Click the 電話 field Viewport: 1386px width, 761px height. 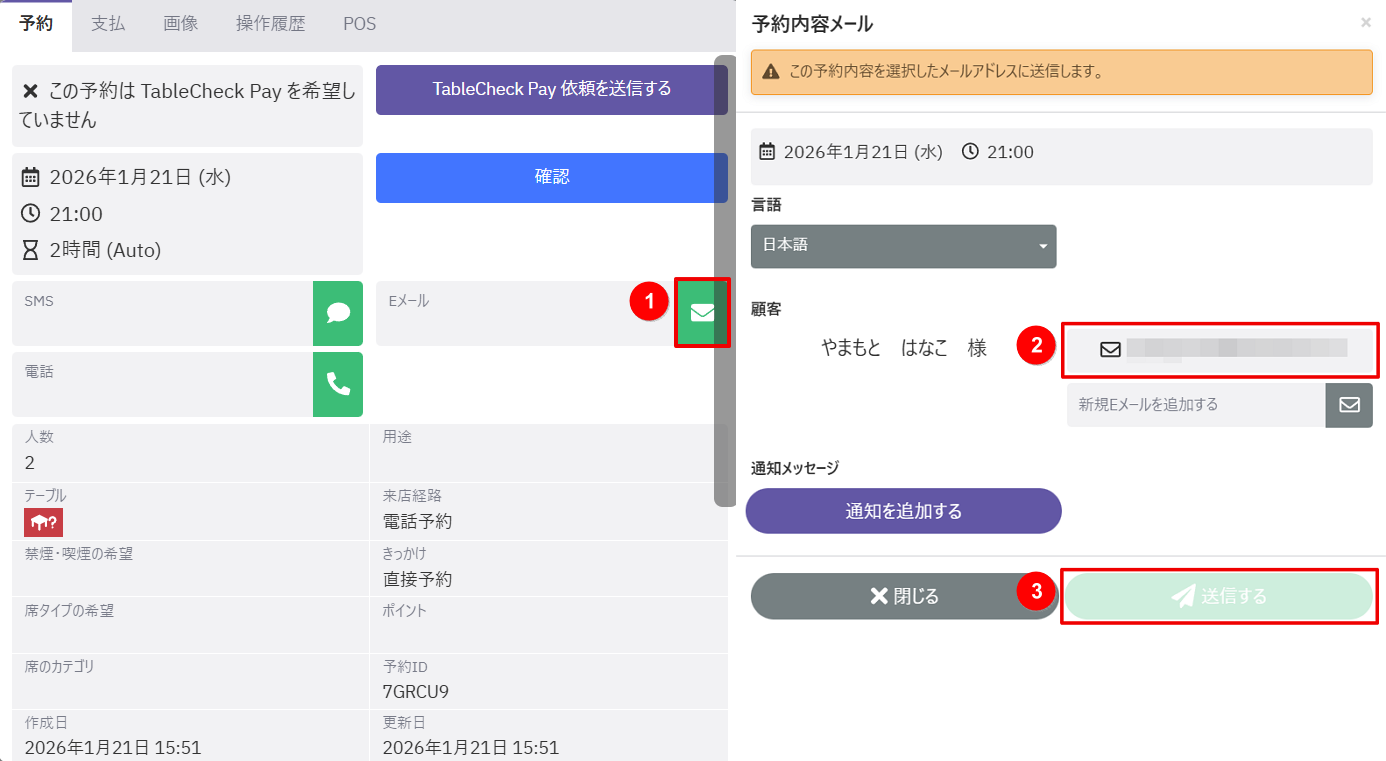tap(162, 384)
